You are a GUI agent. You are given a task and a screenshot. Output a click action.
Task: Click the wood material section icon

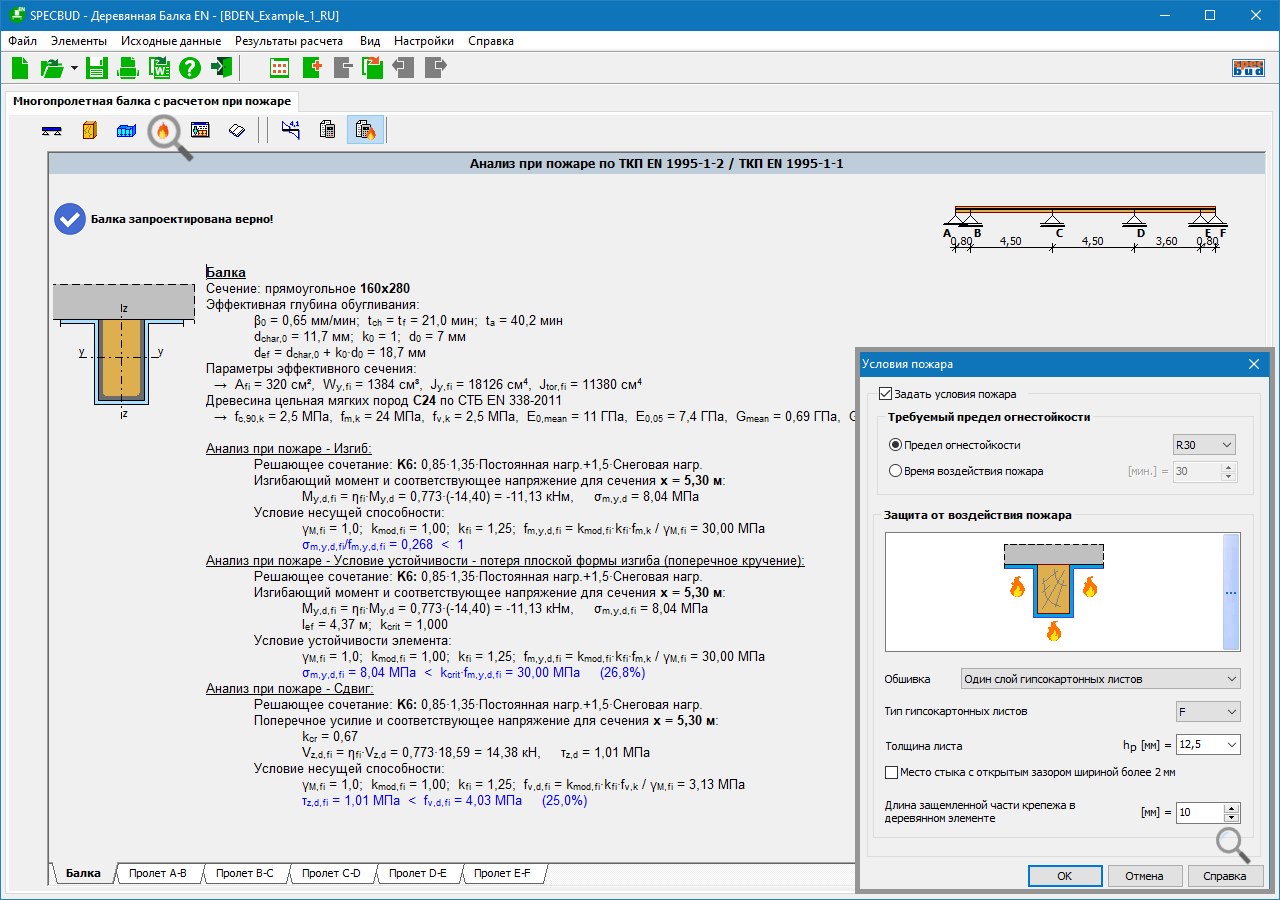89,130
